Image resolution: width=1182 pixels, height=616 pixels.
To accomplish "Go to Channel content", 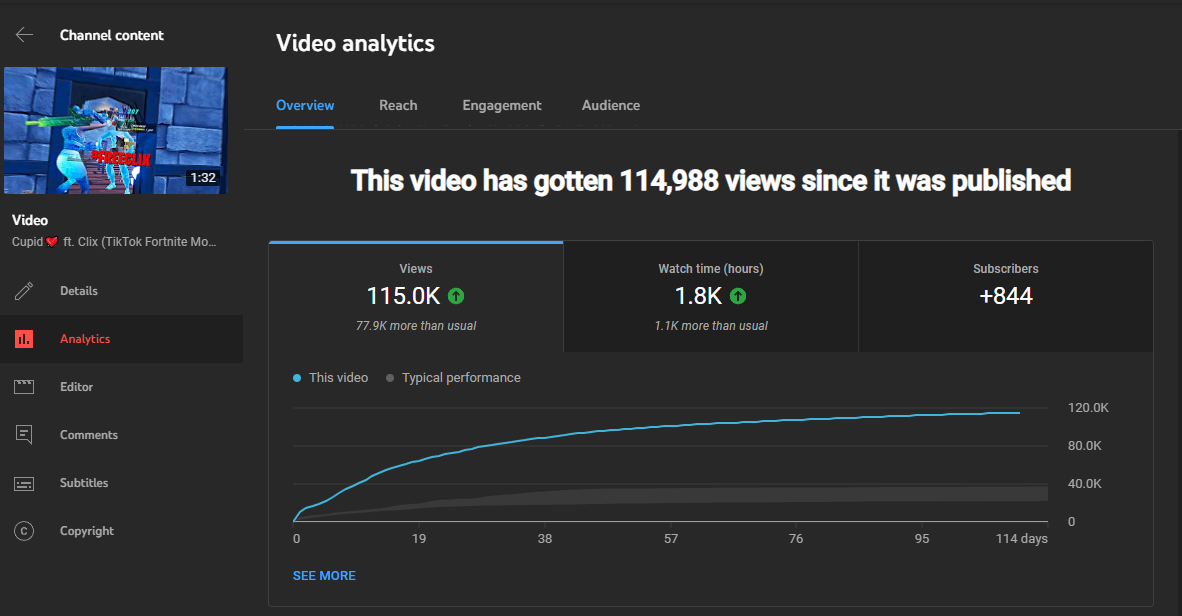I will tap(112, 35).
